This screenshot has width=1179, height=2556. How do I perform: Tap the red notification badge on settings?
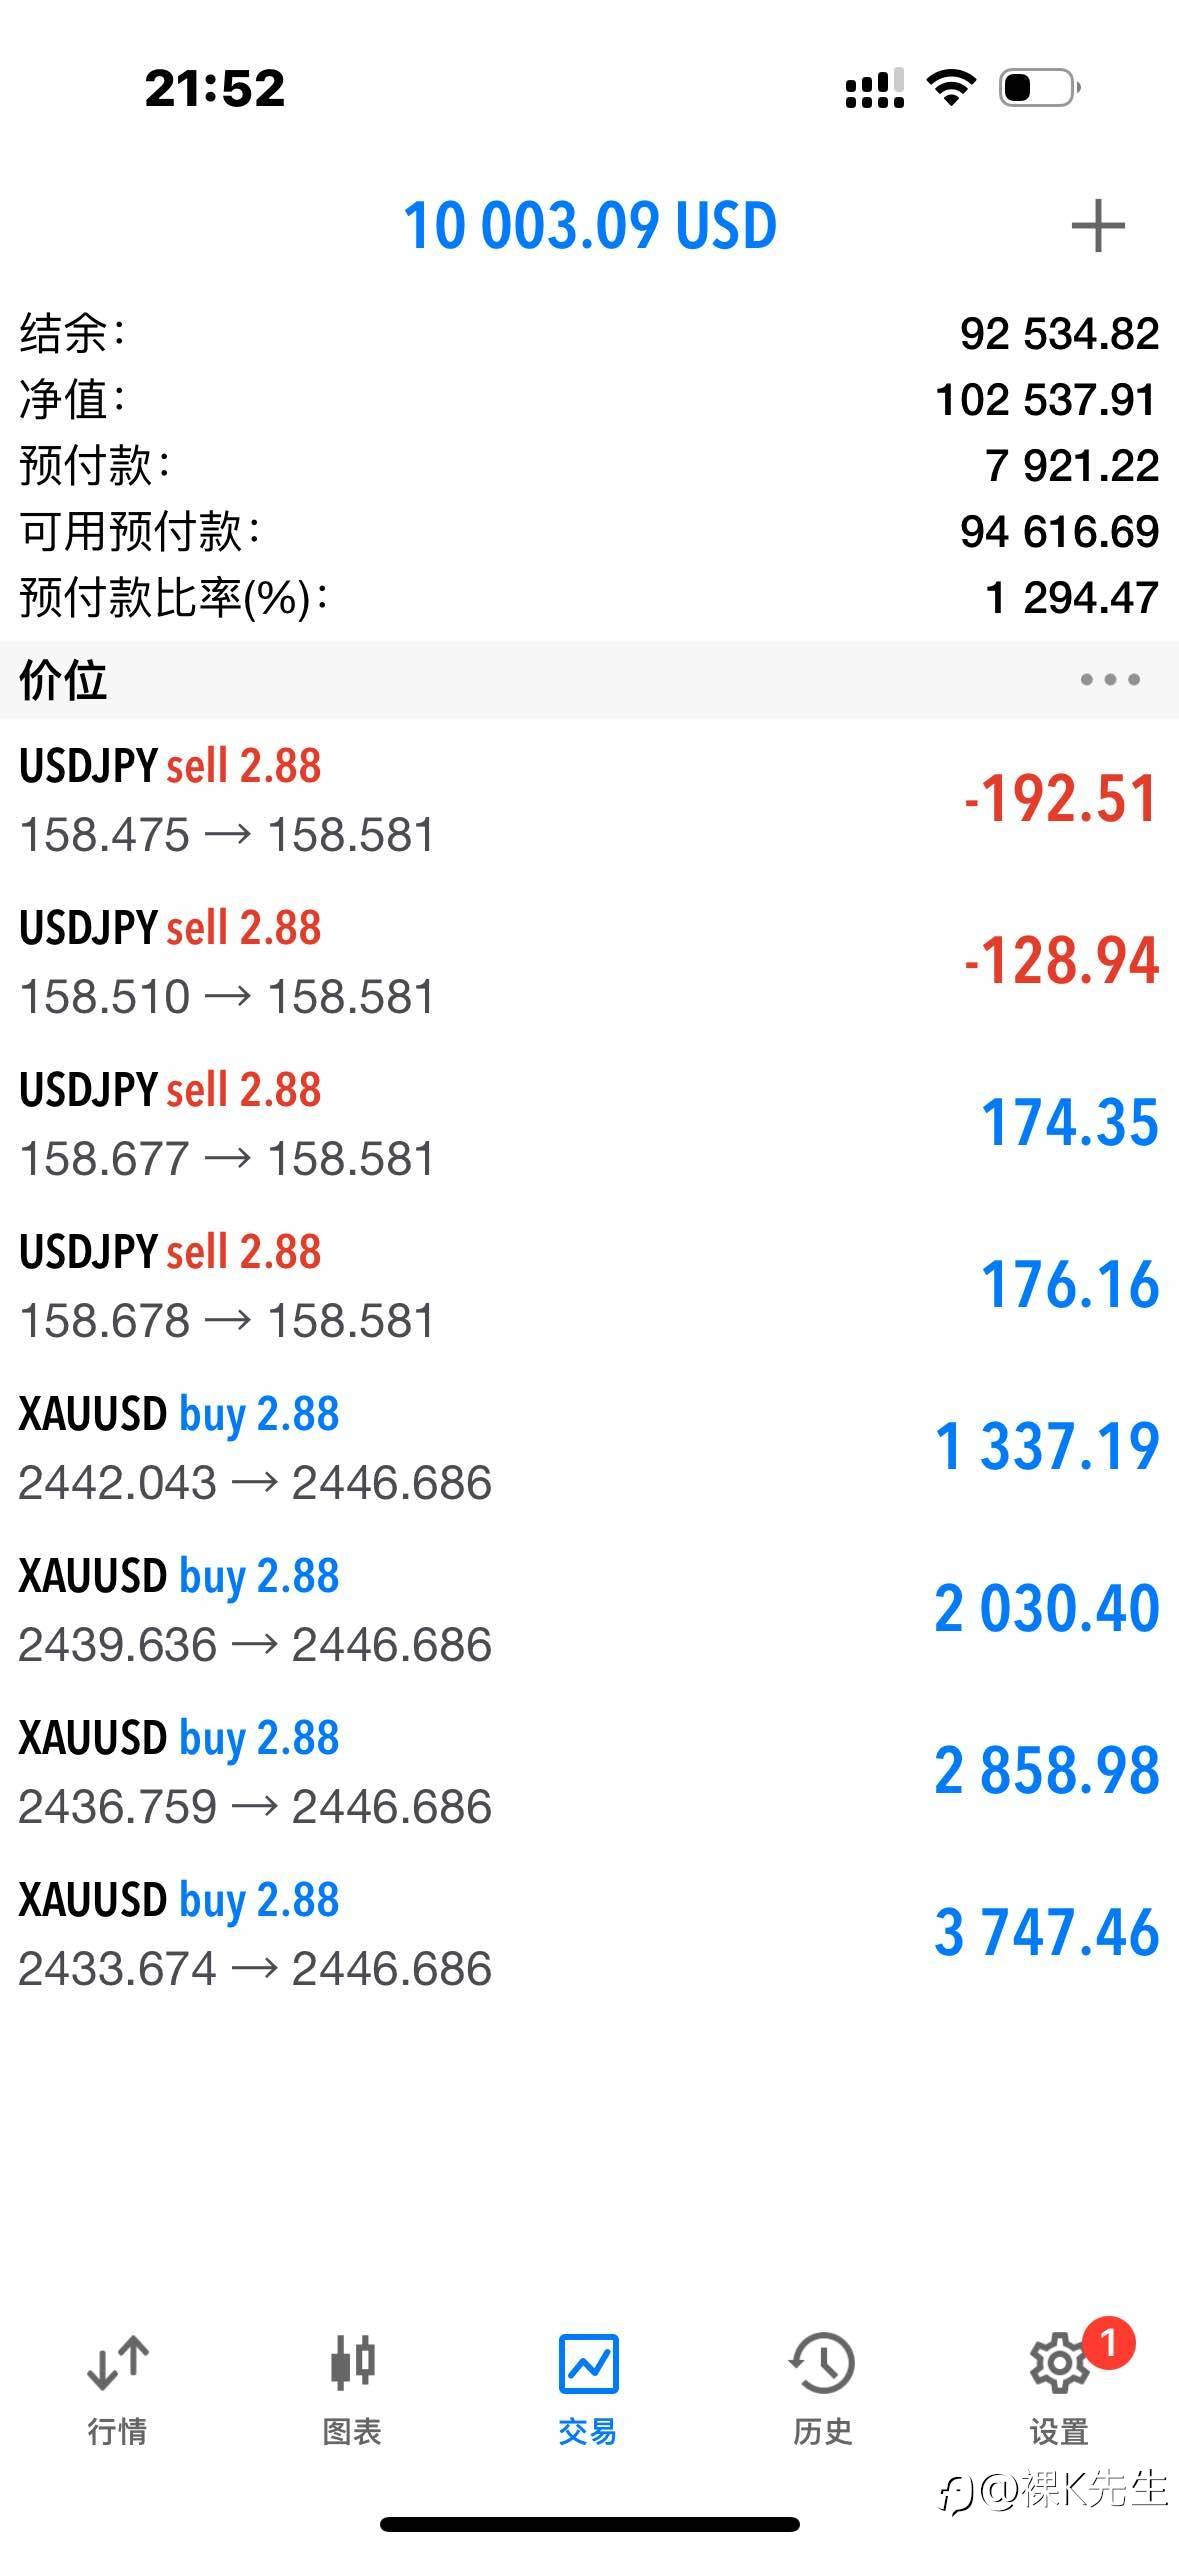click(x=1107, y=2342)
